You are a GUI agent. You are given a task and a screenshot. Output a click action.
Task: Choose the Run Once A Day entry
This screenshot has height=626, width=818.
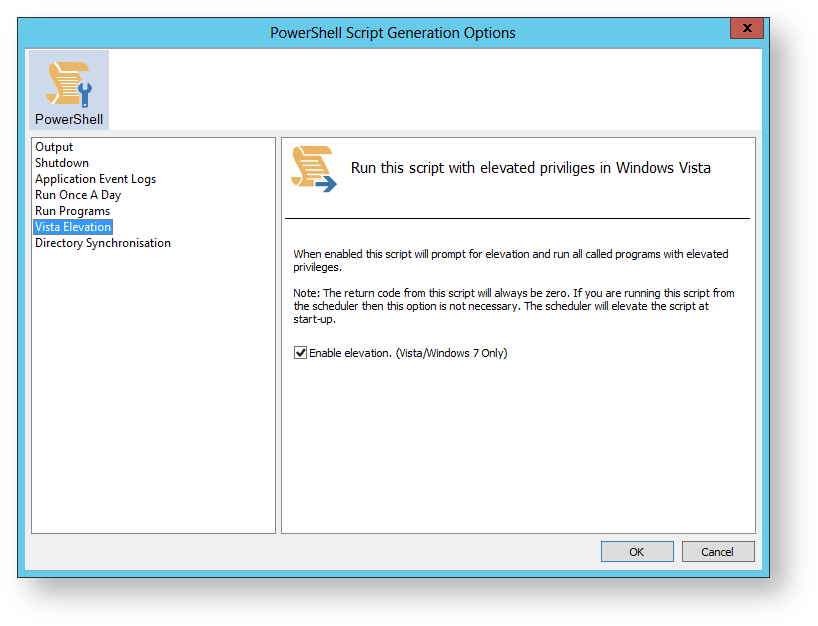[78, 195]
